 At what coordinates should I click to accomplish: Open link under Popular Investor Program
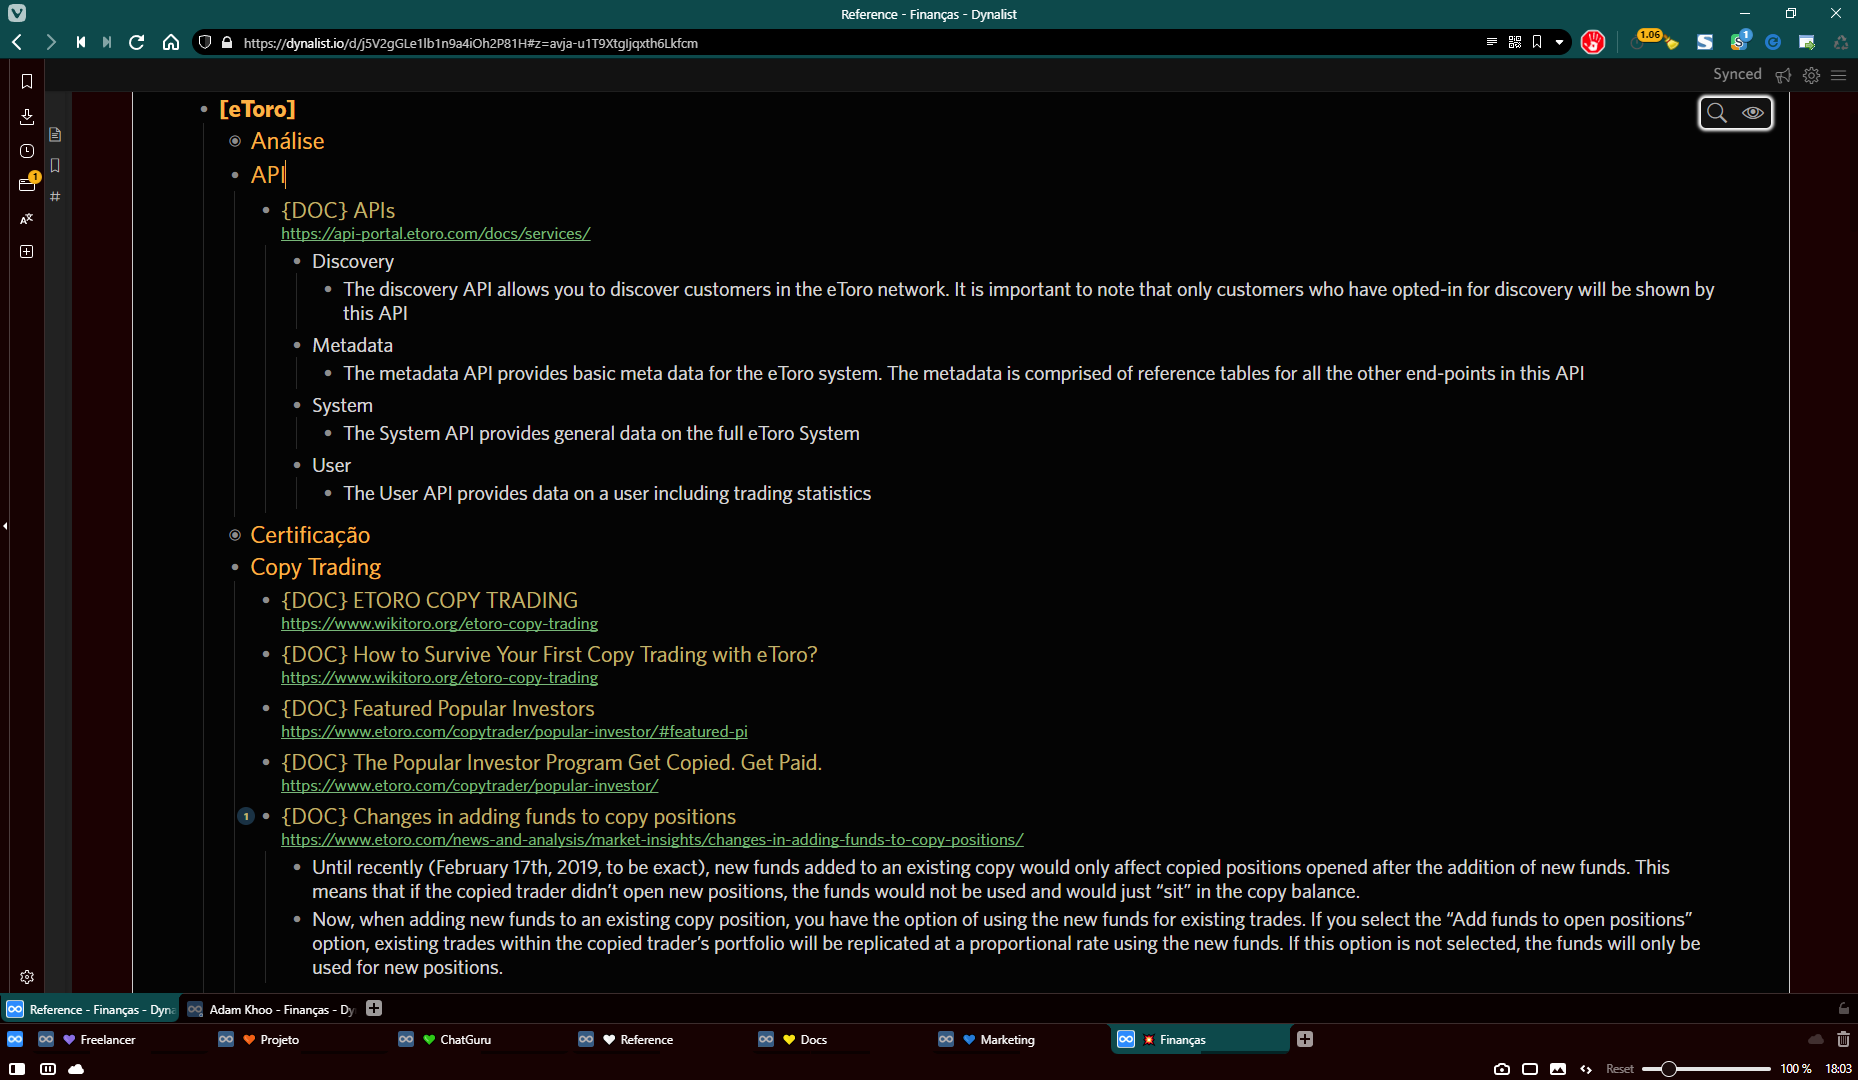(x=469, y=786)
